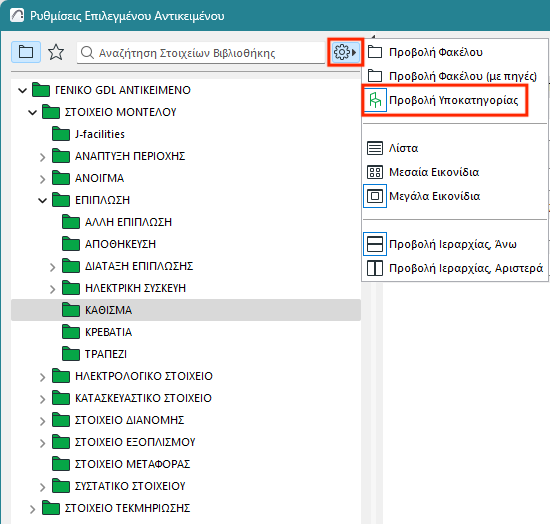Expand ΗΛΕΚΤΡΟΛΟΓΙΚΟ ΣΤΟΙΧΕΙΟ folder
This screenshot has width=550, height=524.
pos(42,377)
